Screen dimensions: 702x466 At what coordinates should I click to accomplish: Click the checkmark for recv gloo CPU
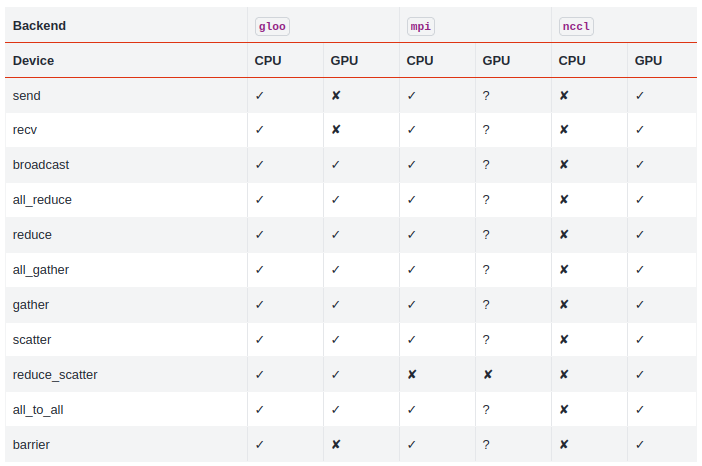coord(260,130)
